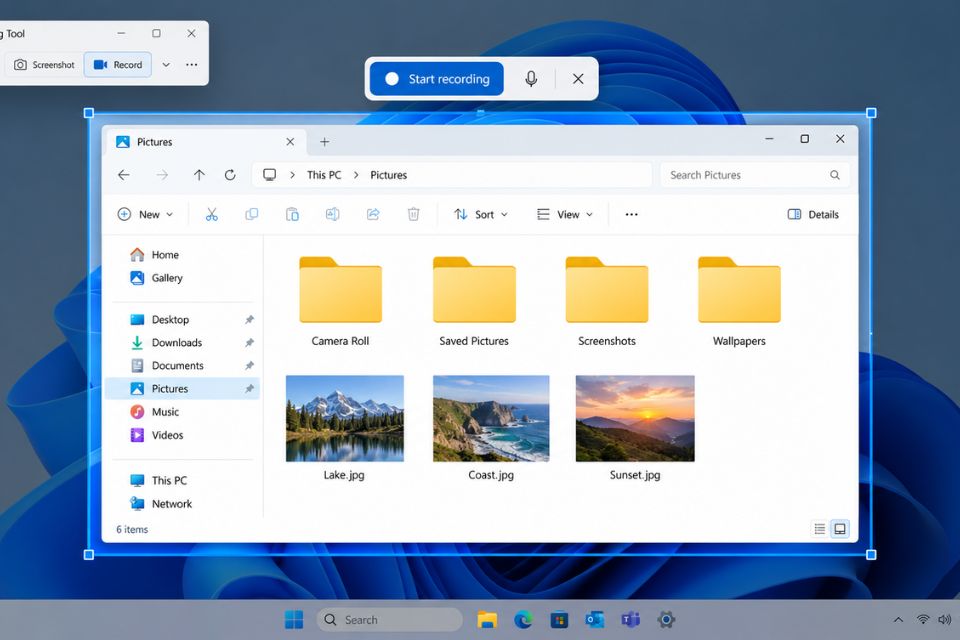Select the Wallpapers folder
The width and height of the screenshot is (960, 640).
pos(739,302)
